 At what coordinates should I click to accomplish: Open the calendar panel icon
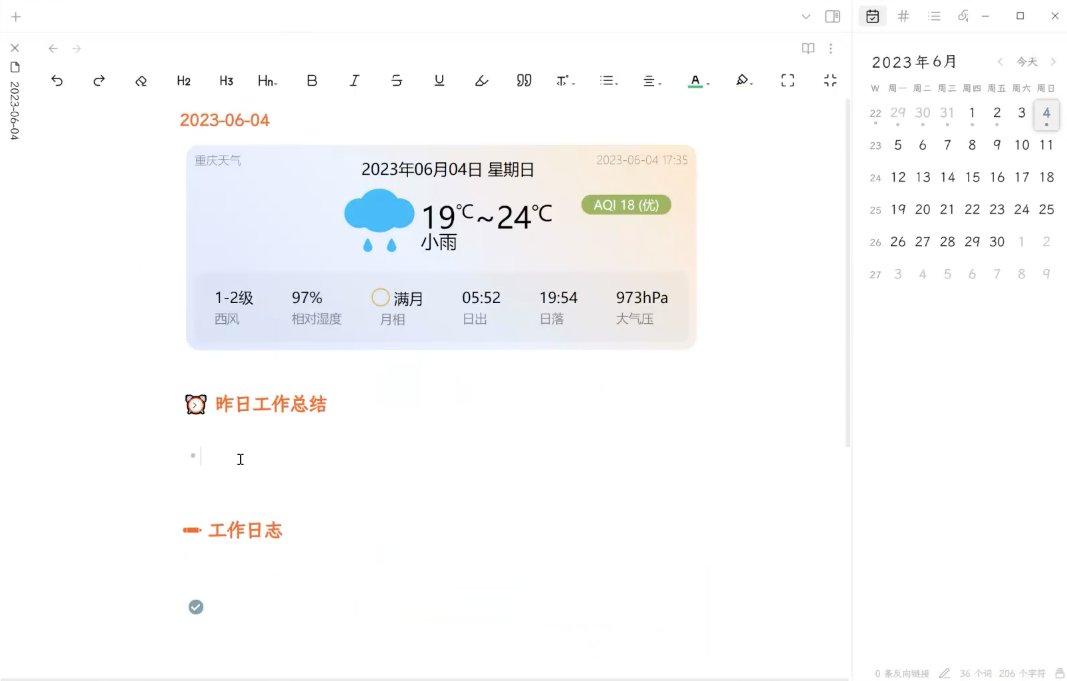pos(873,16)
